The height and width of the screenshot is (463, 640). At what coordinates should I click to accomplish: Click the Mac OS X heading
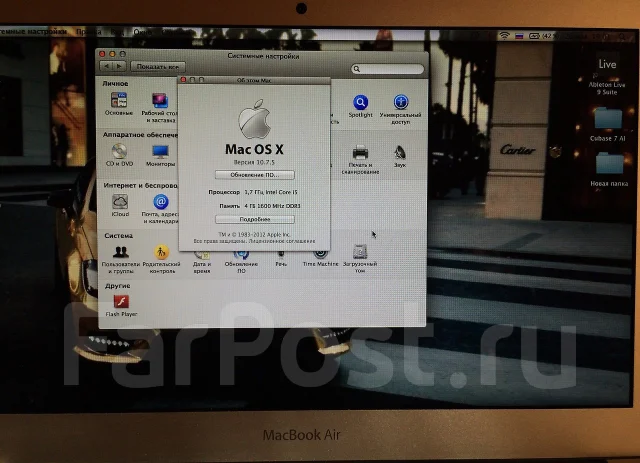click(254, 149)
